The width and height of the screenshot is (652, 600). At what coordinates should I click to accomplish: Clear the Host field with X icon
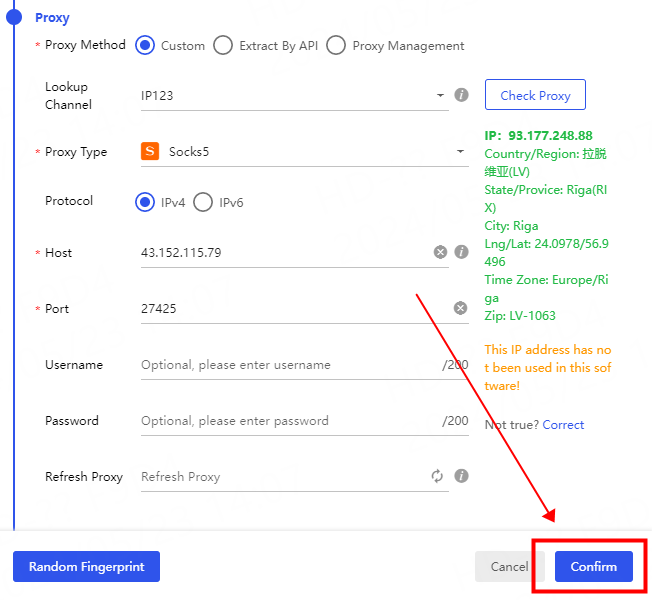440,252
